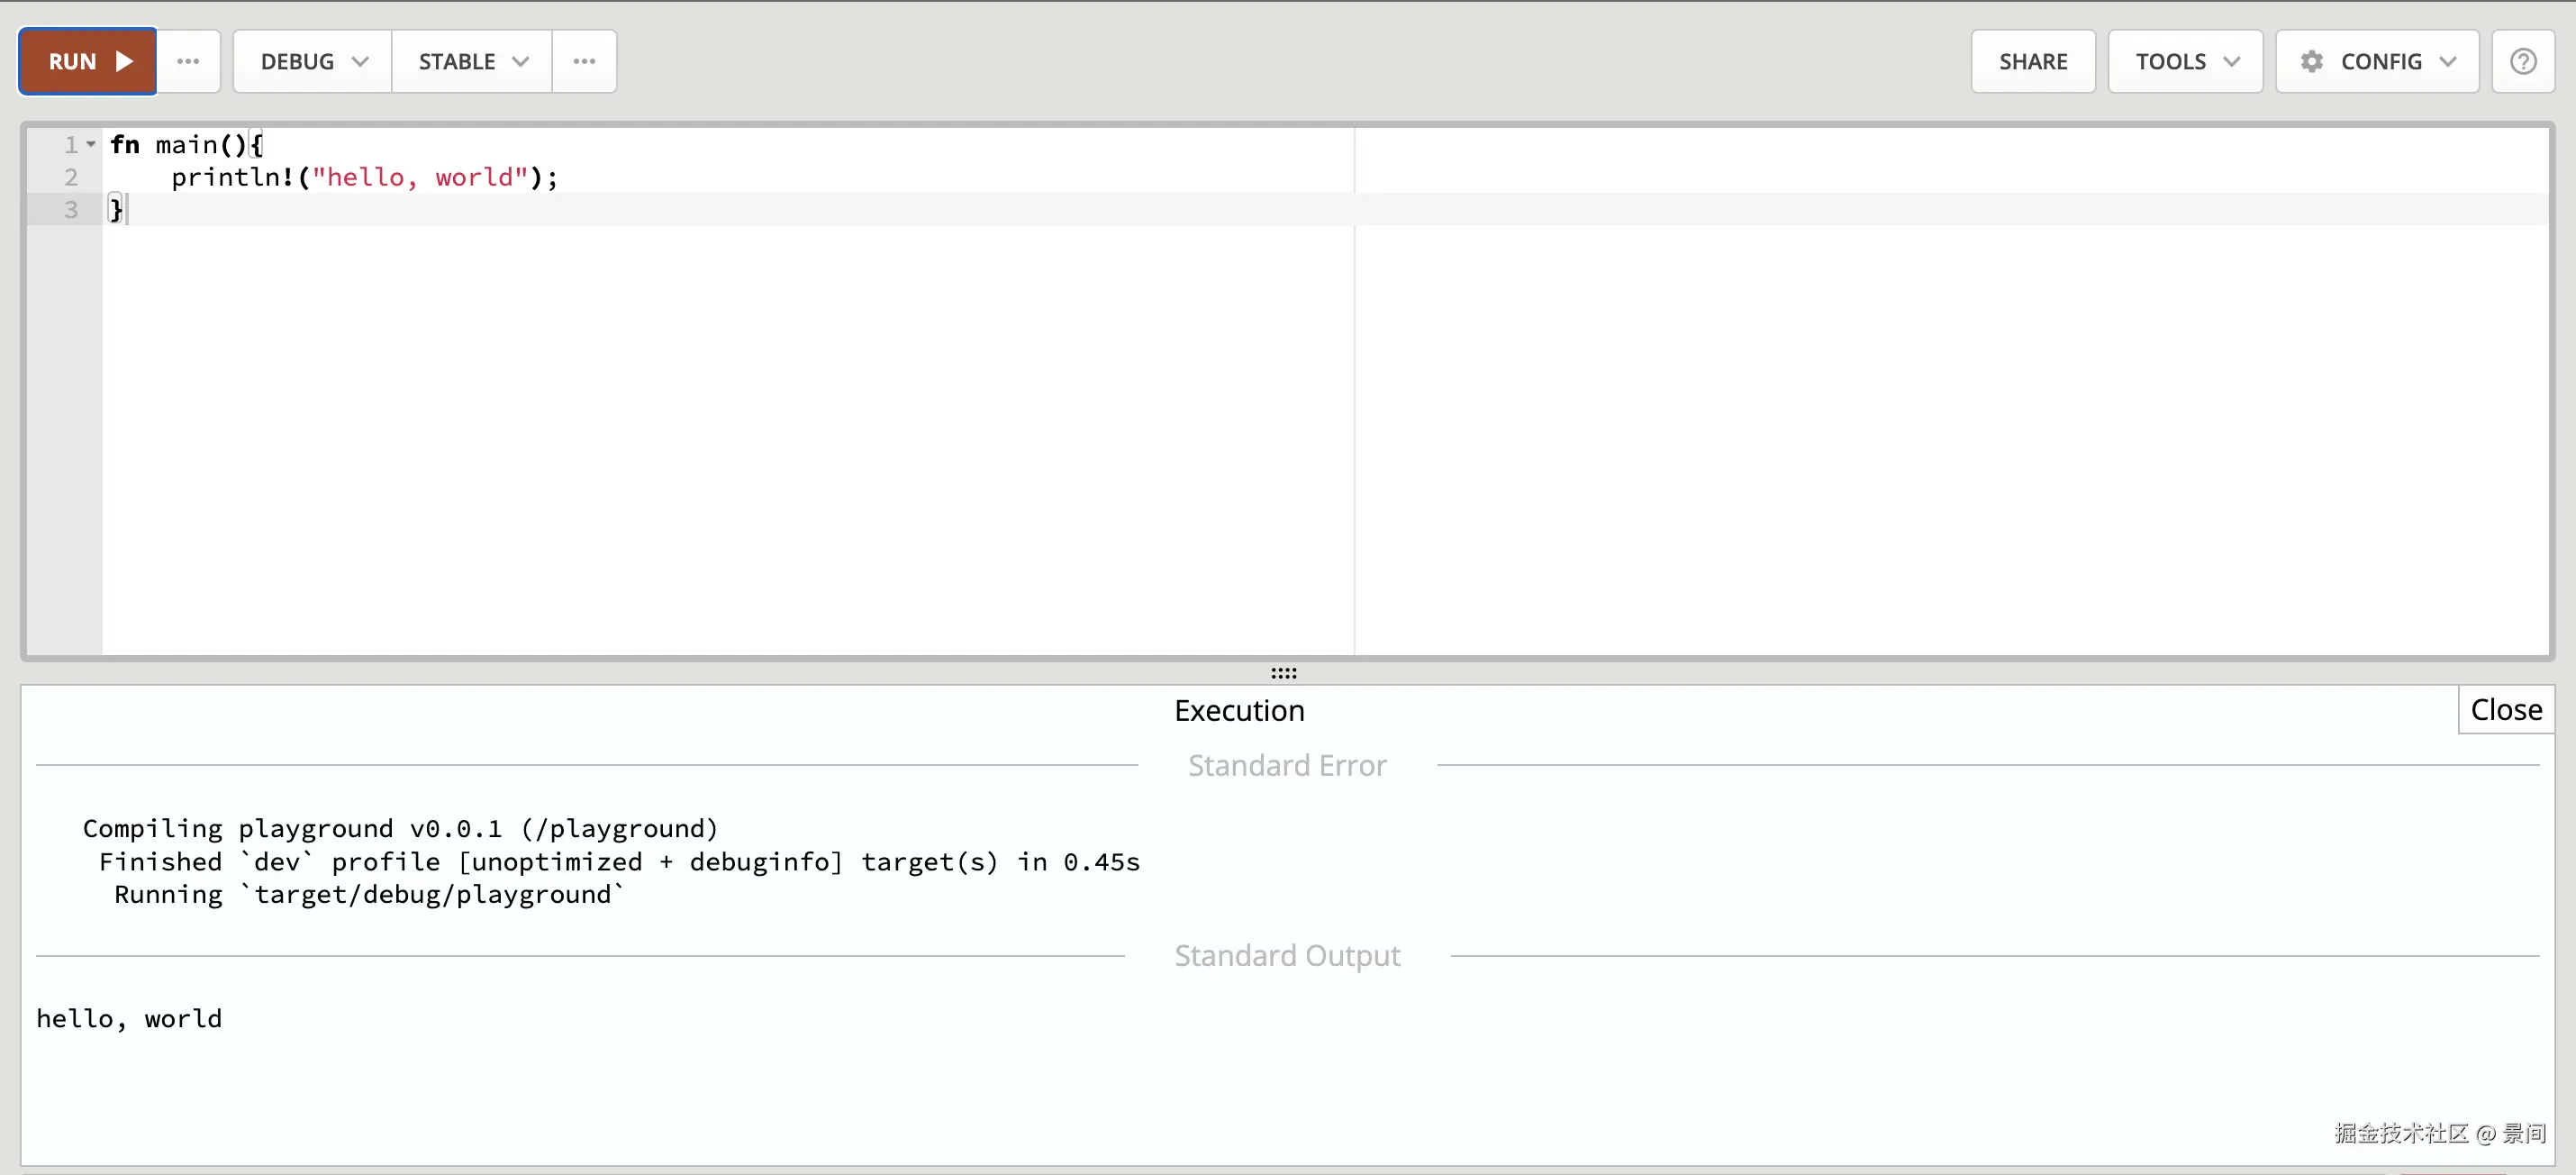
Task: Collapse the fn main fold arrow
Action: coord(91,144)
